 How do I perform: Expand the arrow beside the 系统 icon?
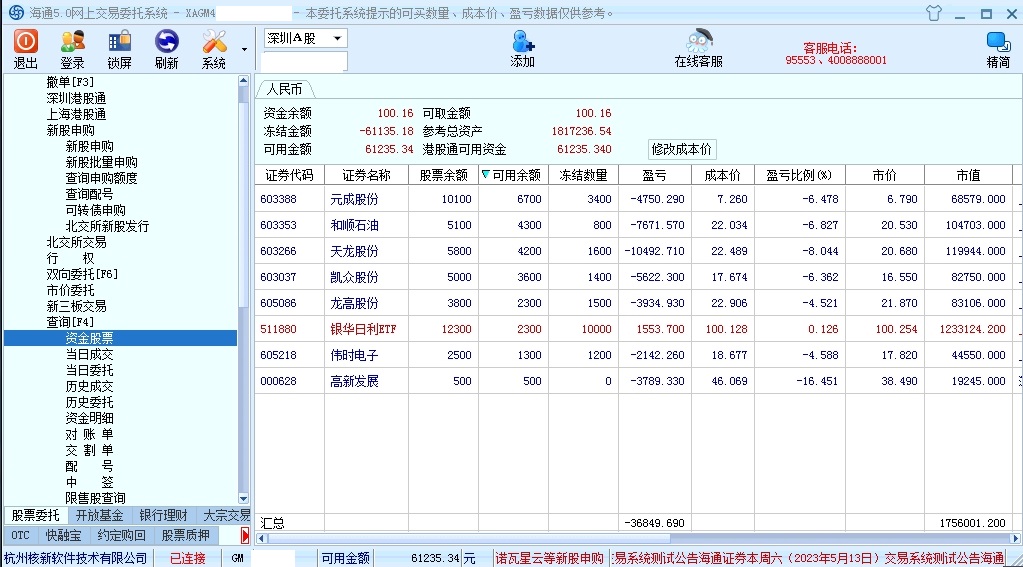click(245, 48)
